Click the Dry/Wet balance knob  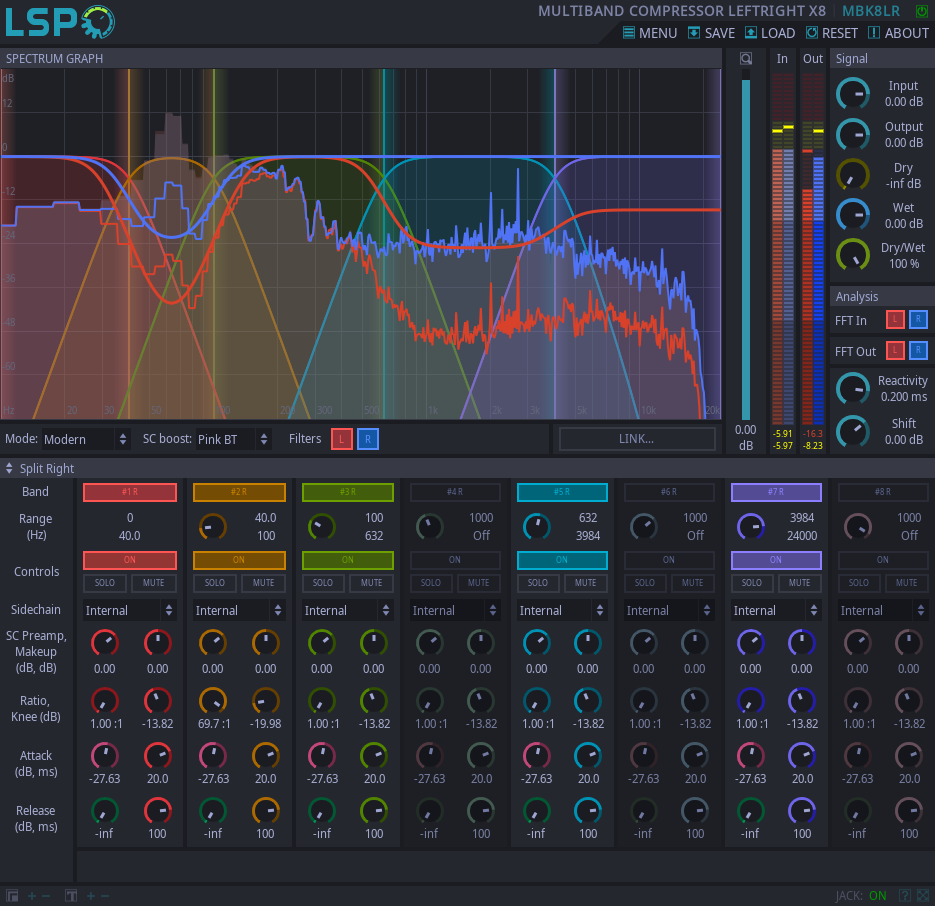pos(853,255)
